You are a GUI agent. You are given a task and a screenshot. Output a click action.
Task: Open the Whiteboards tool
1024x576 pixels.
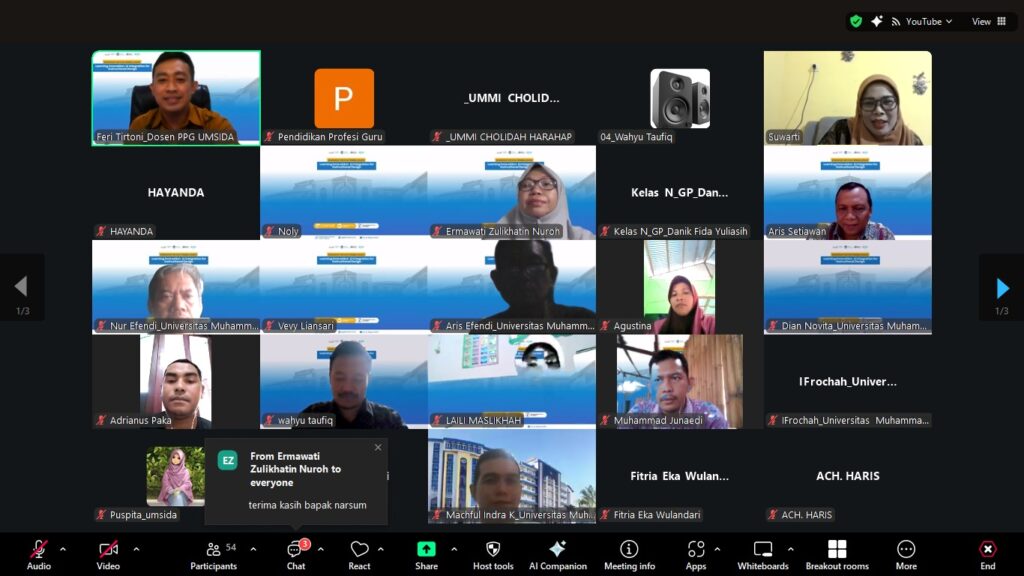coord(763,553)
